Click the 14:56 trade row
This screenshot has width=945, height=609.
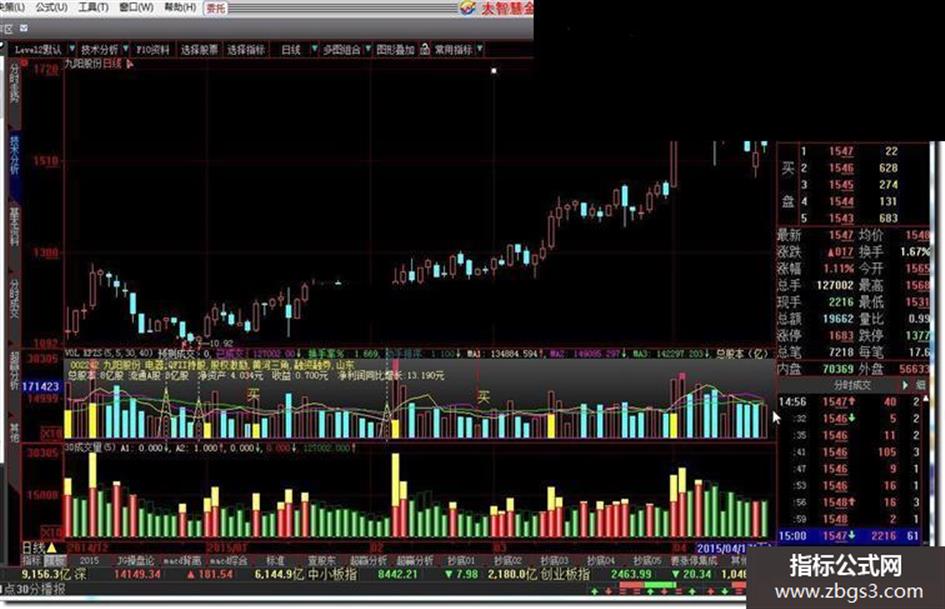(849, 402)
